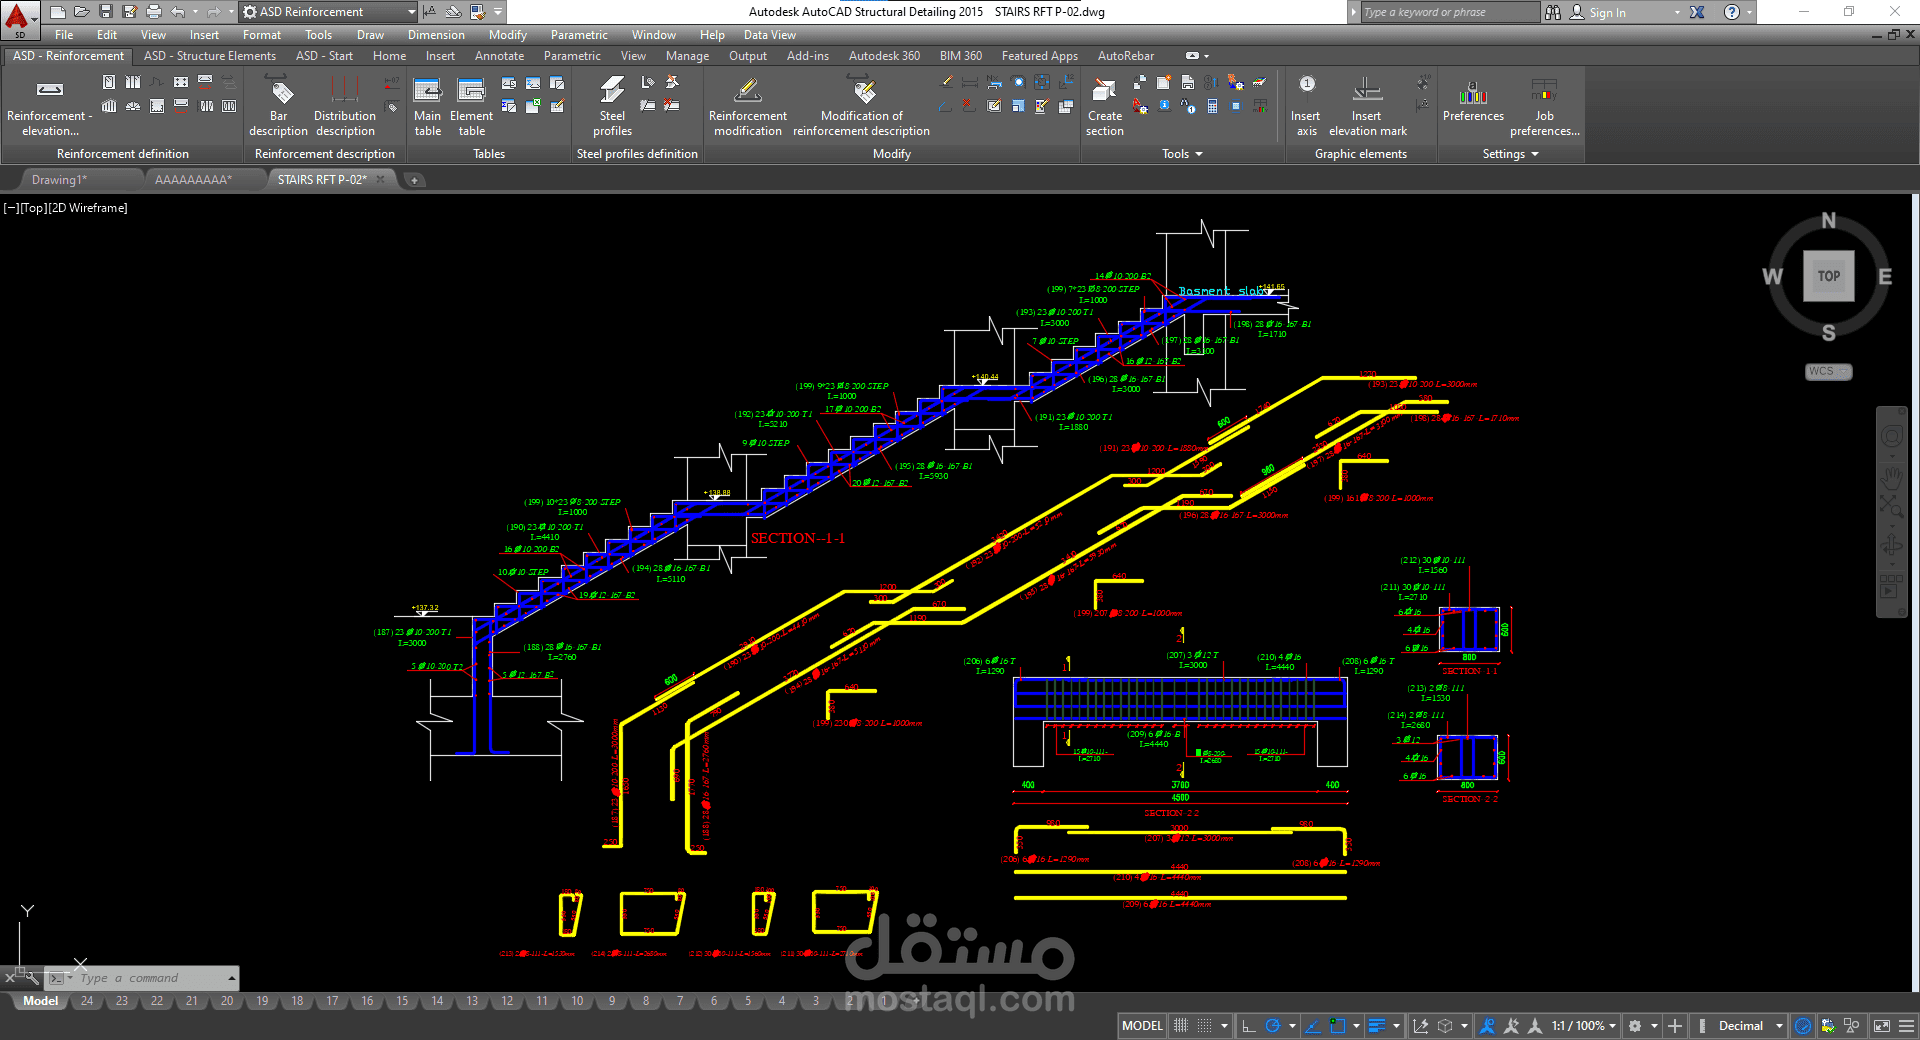The width and height of the screenshot is (1920, 1040).
Task: Switch to the Drawing1* document tab
Action: click(60, 180)
